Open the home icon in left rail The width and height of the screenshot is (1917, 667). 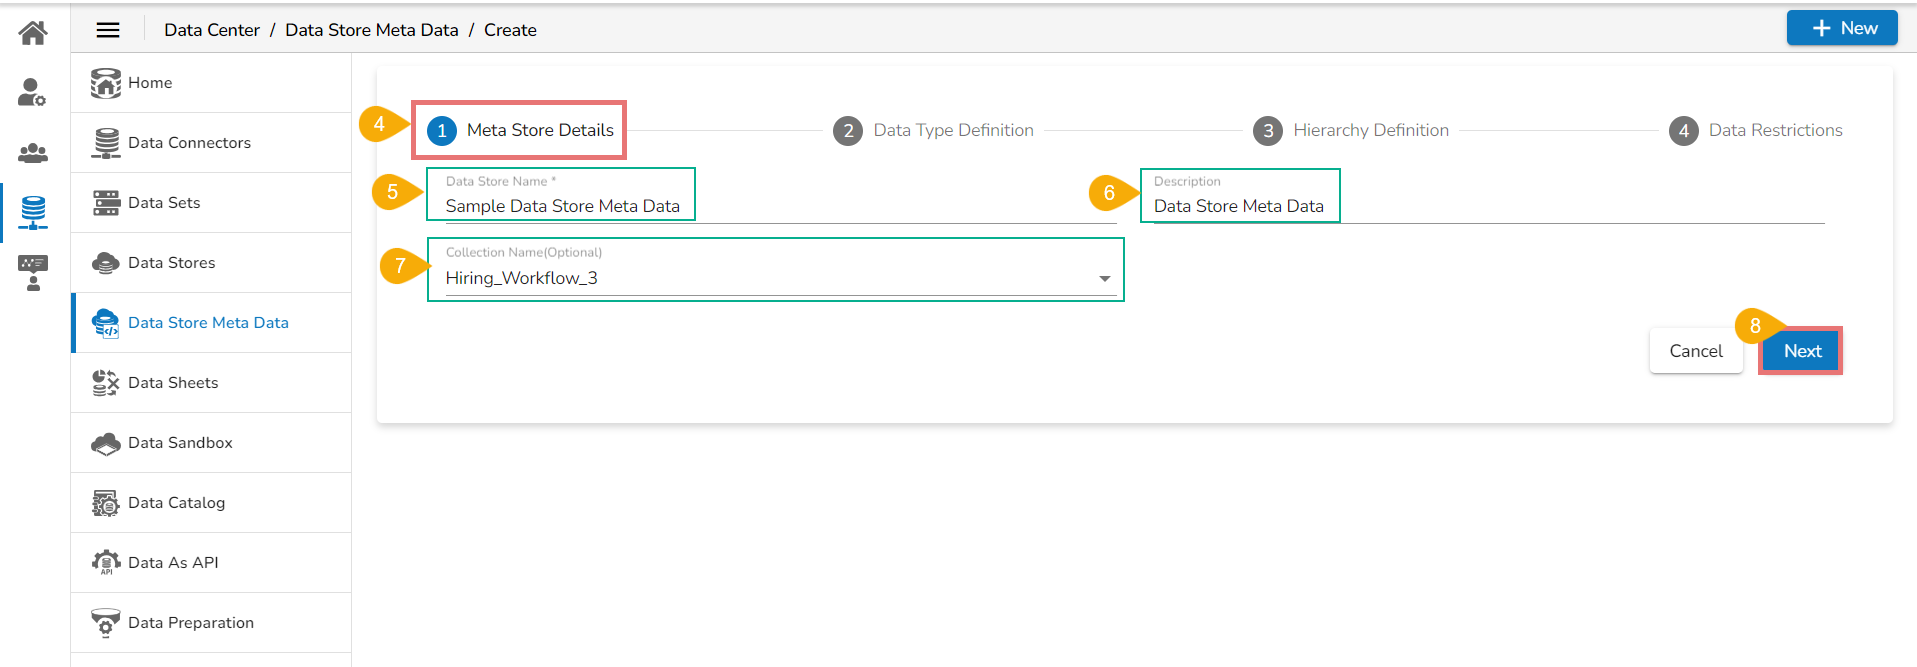pos(33,33)
